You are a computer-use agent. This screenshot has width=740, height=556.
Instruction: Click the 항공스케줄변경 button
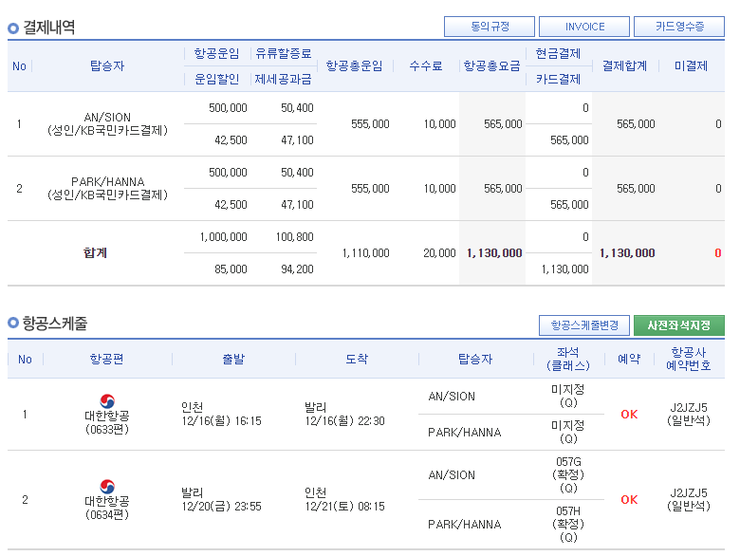584,326
